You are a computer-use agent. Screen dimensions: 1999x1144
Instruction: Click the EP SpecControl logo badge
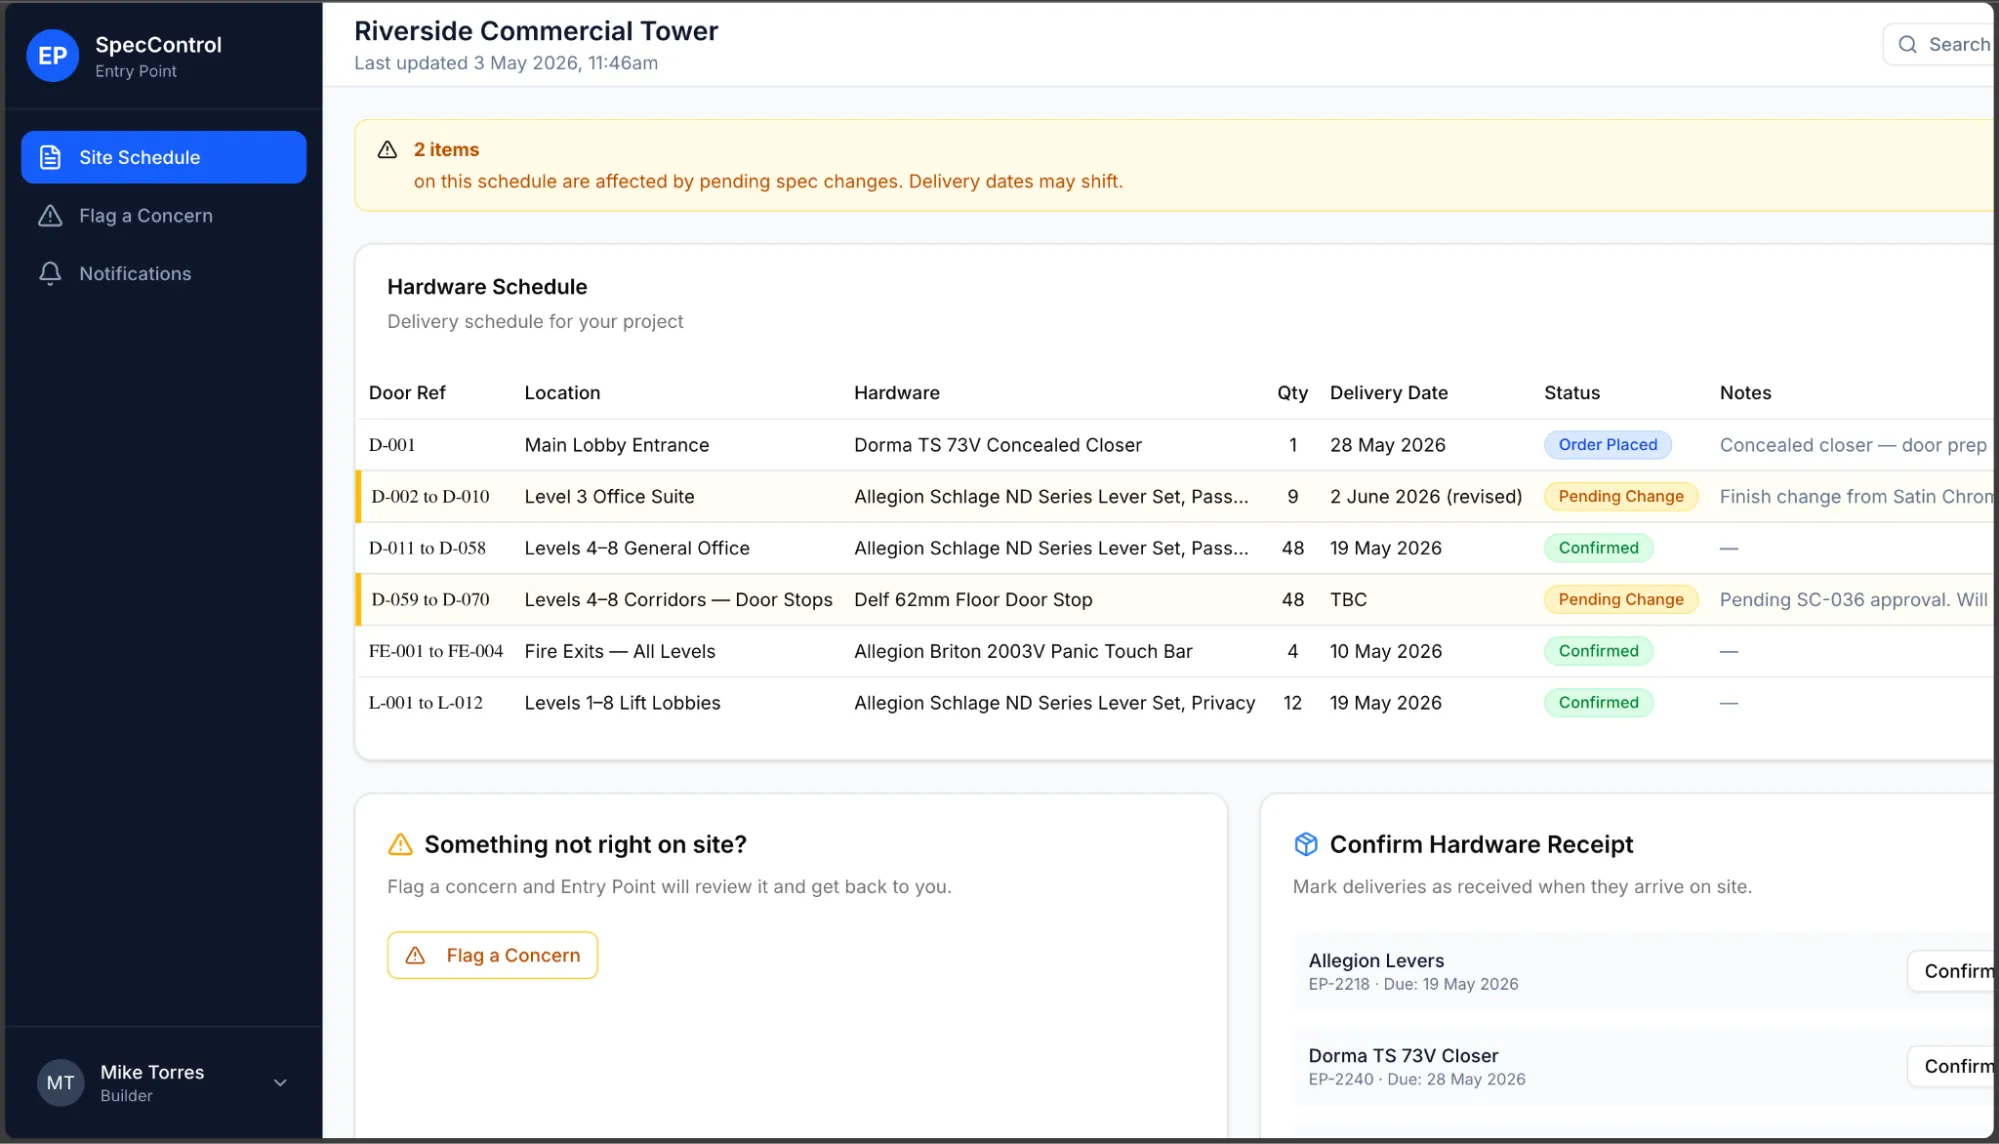click(x=52, y=56)
